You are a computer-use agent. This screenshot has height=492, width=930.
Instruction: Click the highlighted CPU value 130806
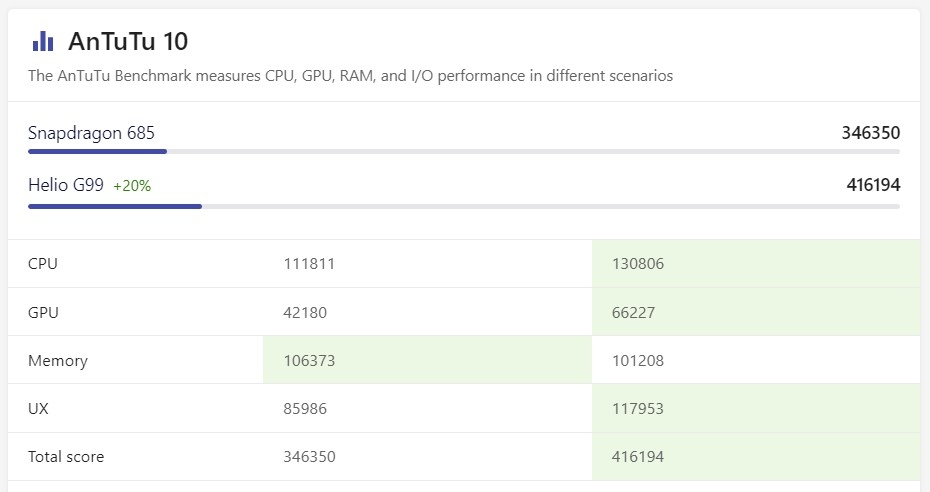point(637,264)
